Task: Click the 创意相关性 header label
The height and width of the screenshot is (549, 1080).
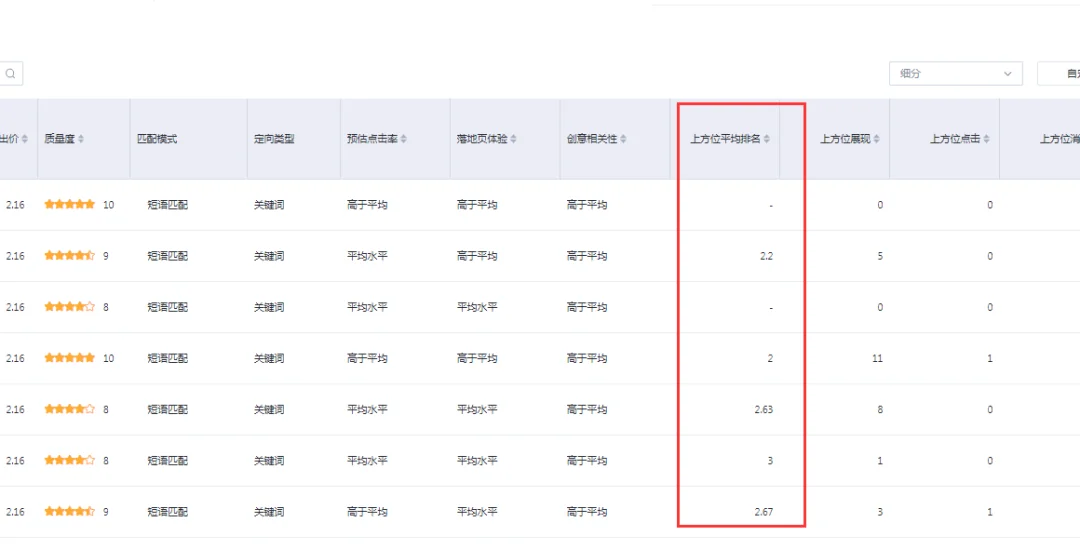Action: coord(592,139)
